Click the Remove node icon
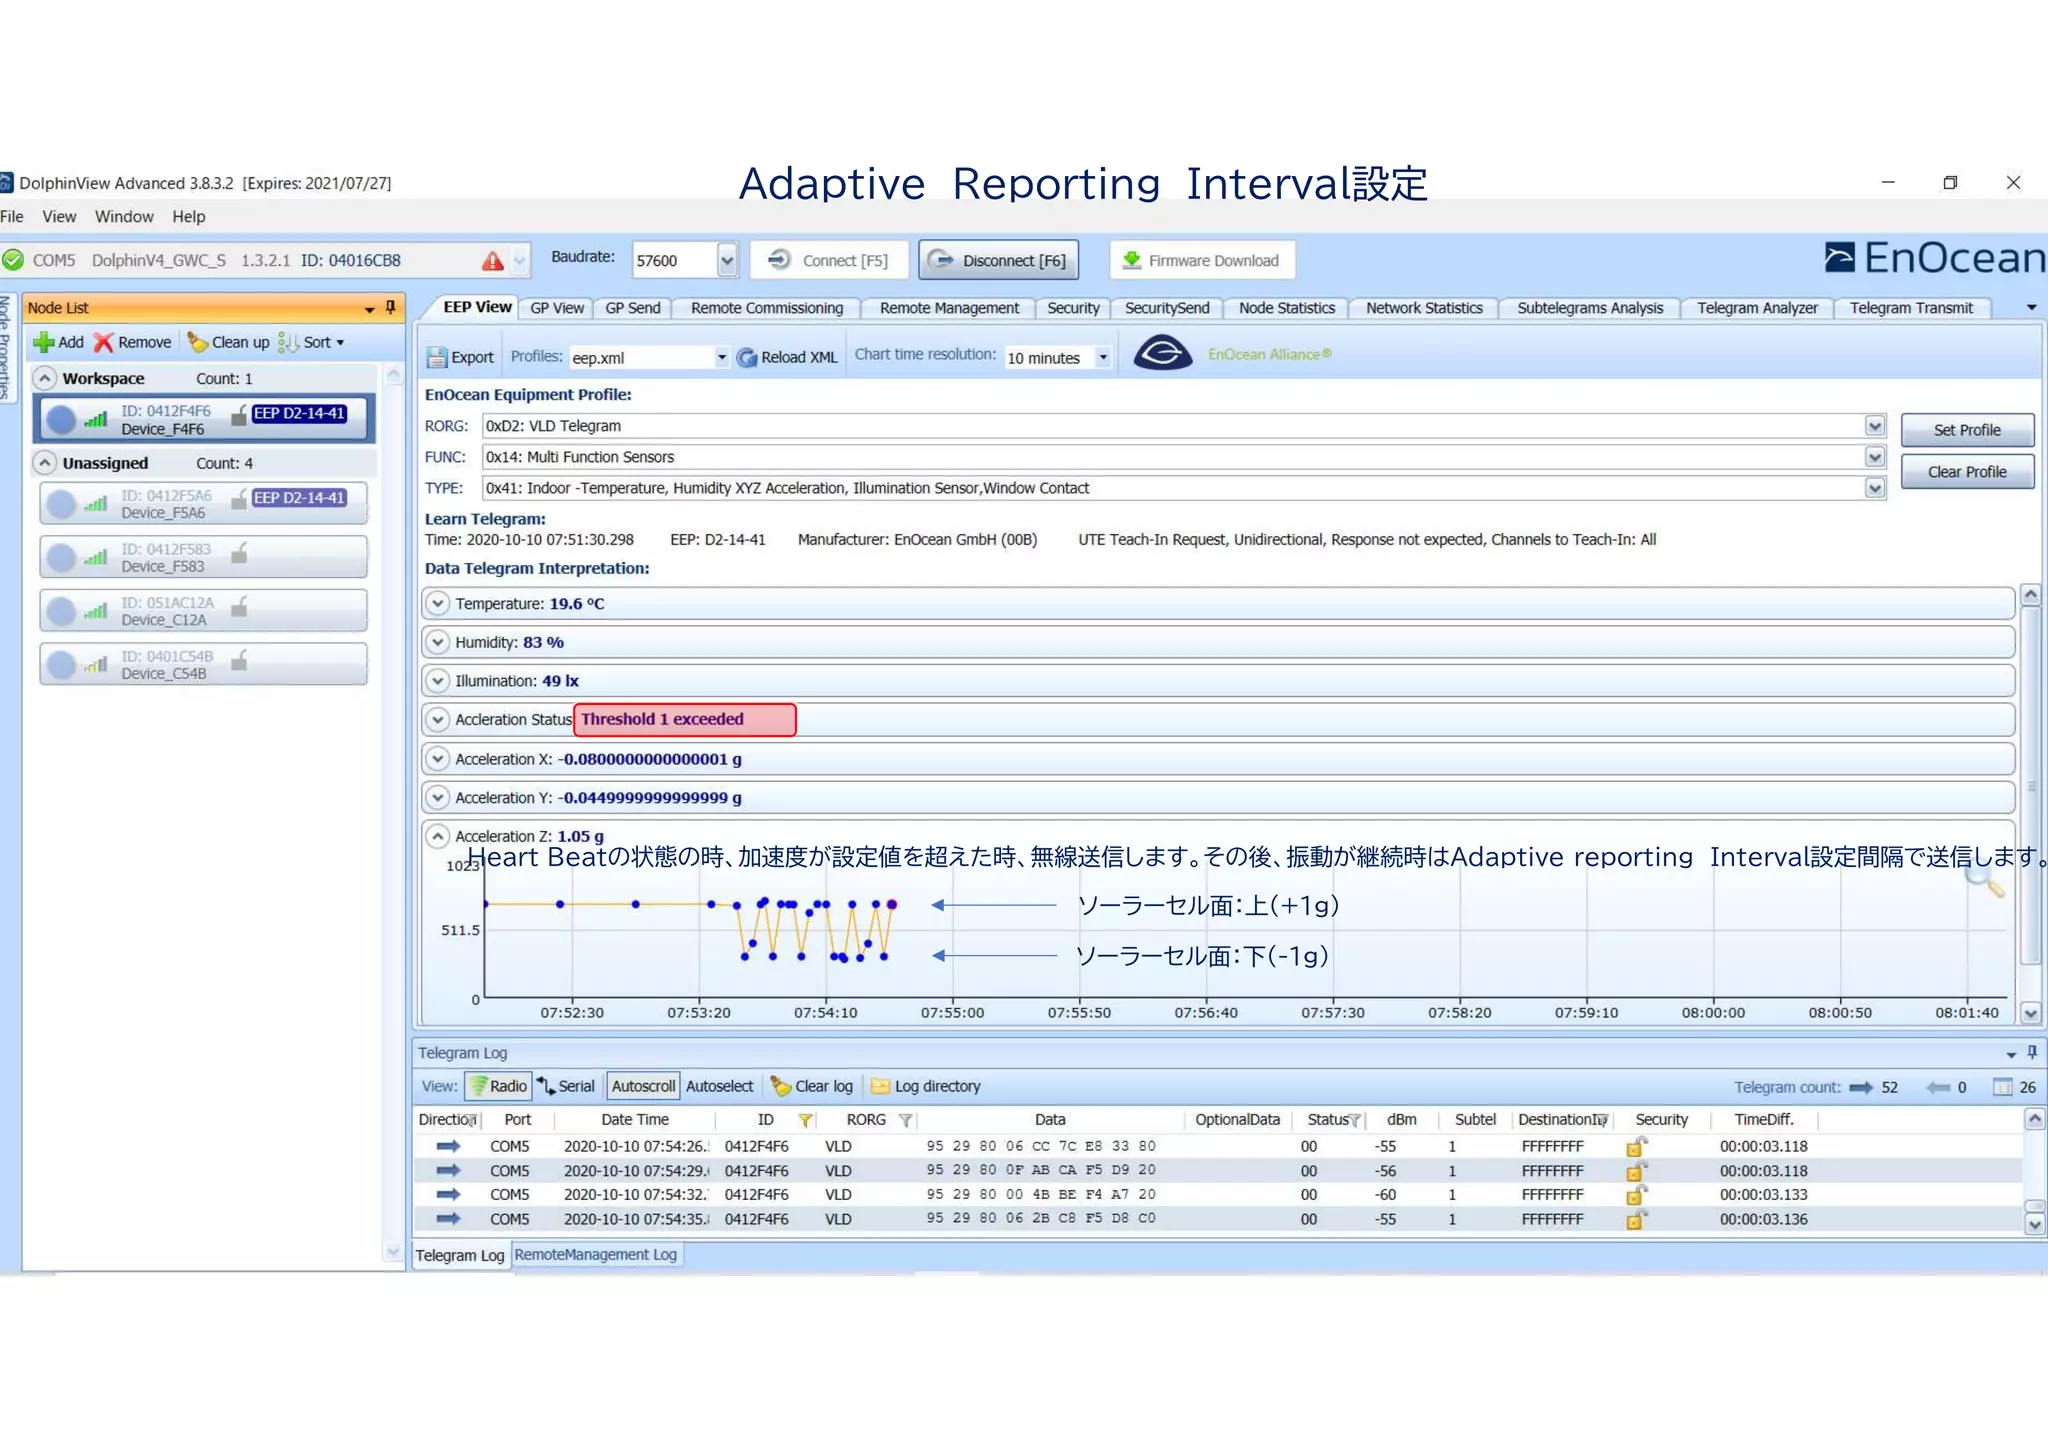Viewport: 2048px width, 1448px height. (x=103, y=342)
